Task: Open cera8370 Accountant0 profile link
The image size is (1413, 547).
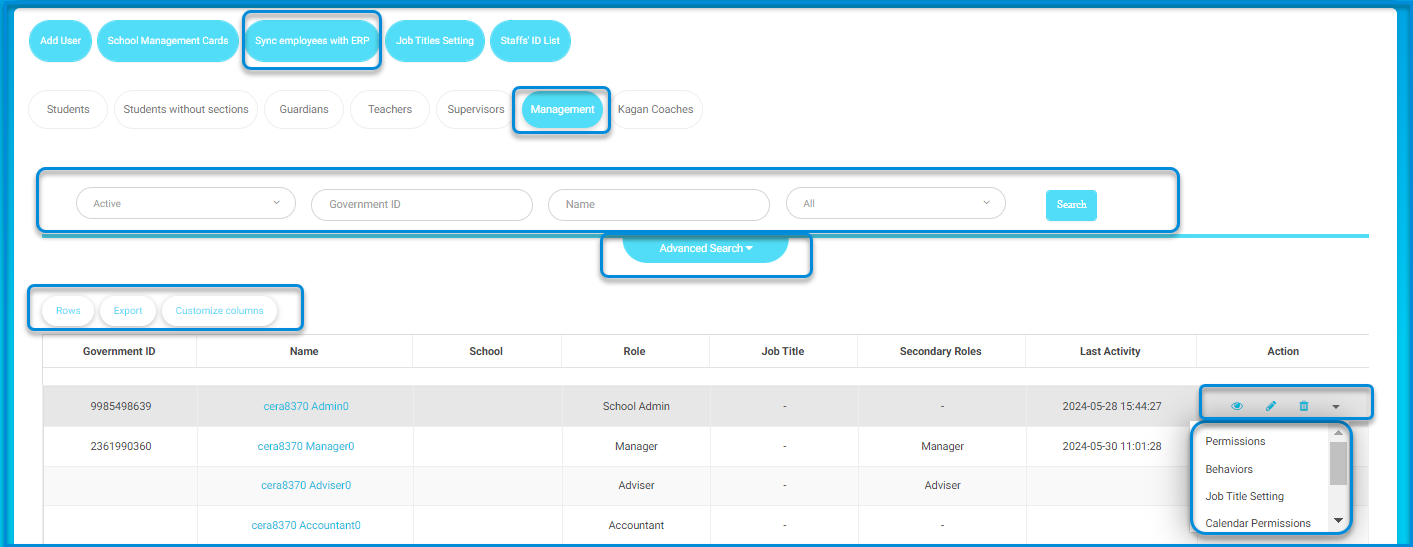Action: click(305, 525)
